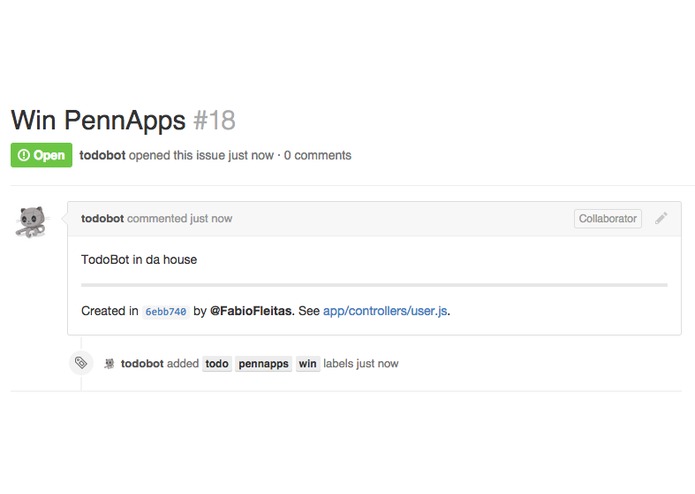Click todobot author in issue header line
695x494 pixels.
coord(102,155)
